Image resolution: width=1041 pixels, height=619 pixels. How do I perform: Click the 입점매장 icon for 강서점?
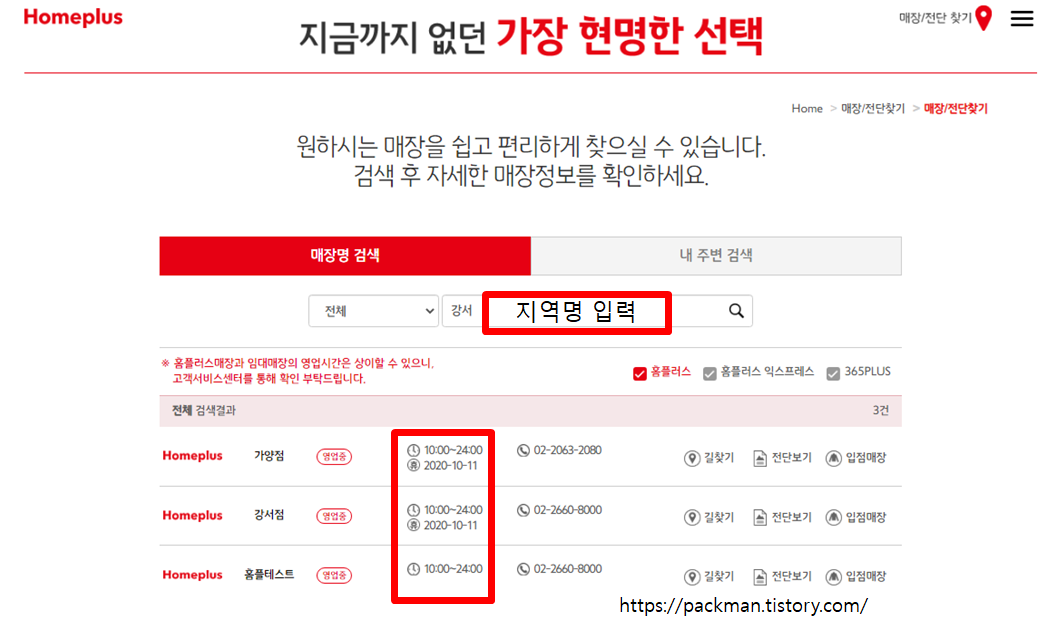point(833,517)
